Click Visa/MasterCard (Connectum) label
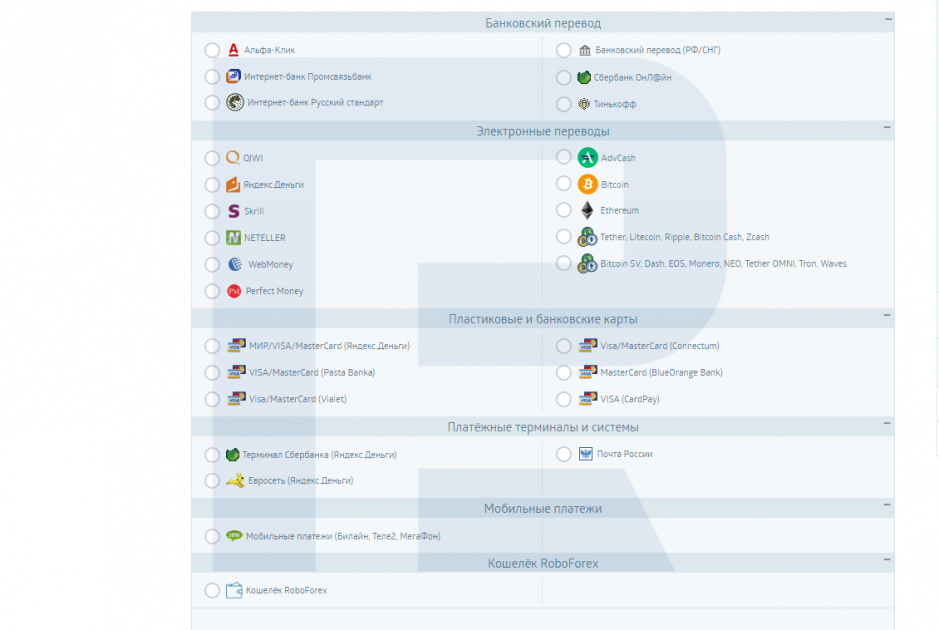This screenshot has height=630, width=939. click(x=660, y=346)
